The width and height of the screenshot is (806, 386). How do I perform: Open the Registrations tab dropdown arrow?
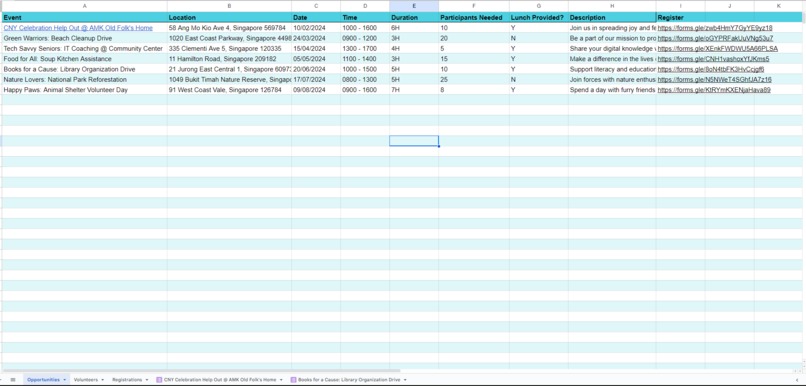point(146,380)
